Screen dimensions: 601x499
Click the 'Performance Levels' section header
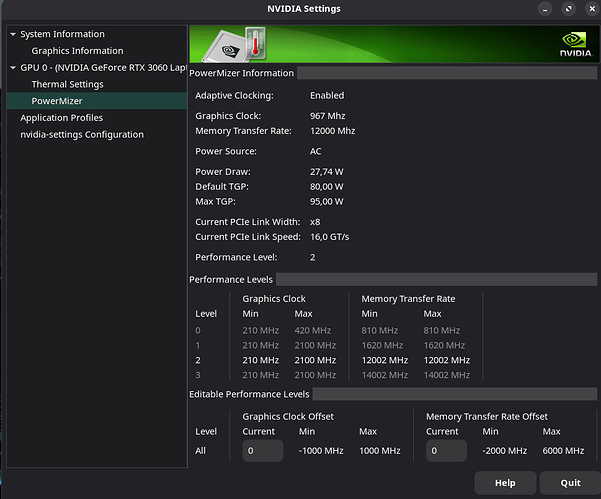231,280
